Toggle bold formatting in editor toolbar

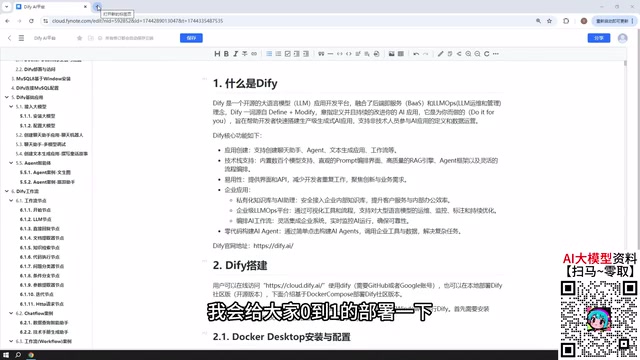pyautogui.click(x=226, y=54)
